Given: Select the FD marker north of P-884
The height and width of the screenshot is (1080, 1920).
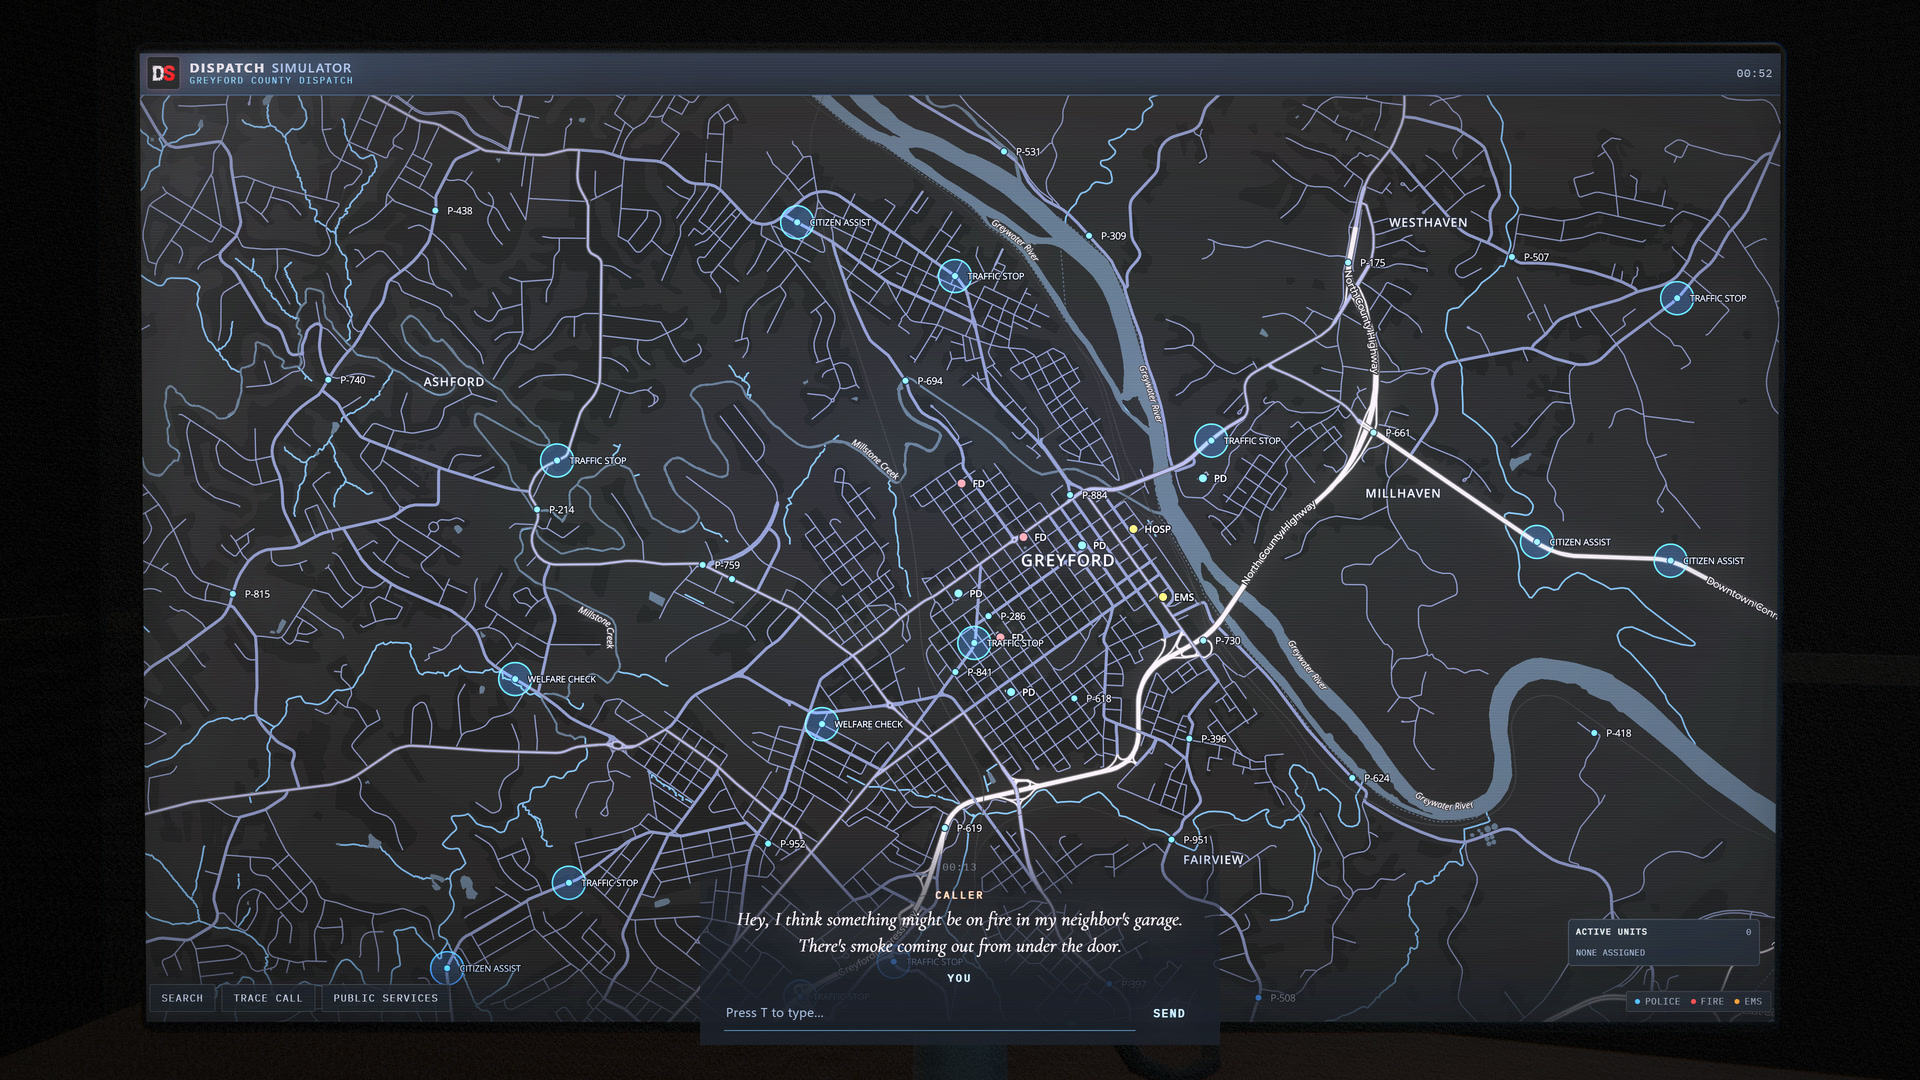Looking at the screenshot, I should [962, 483].
